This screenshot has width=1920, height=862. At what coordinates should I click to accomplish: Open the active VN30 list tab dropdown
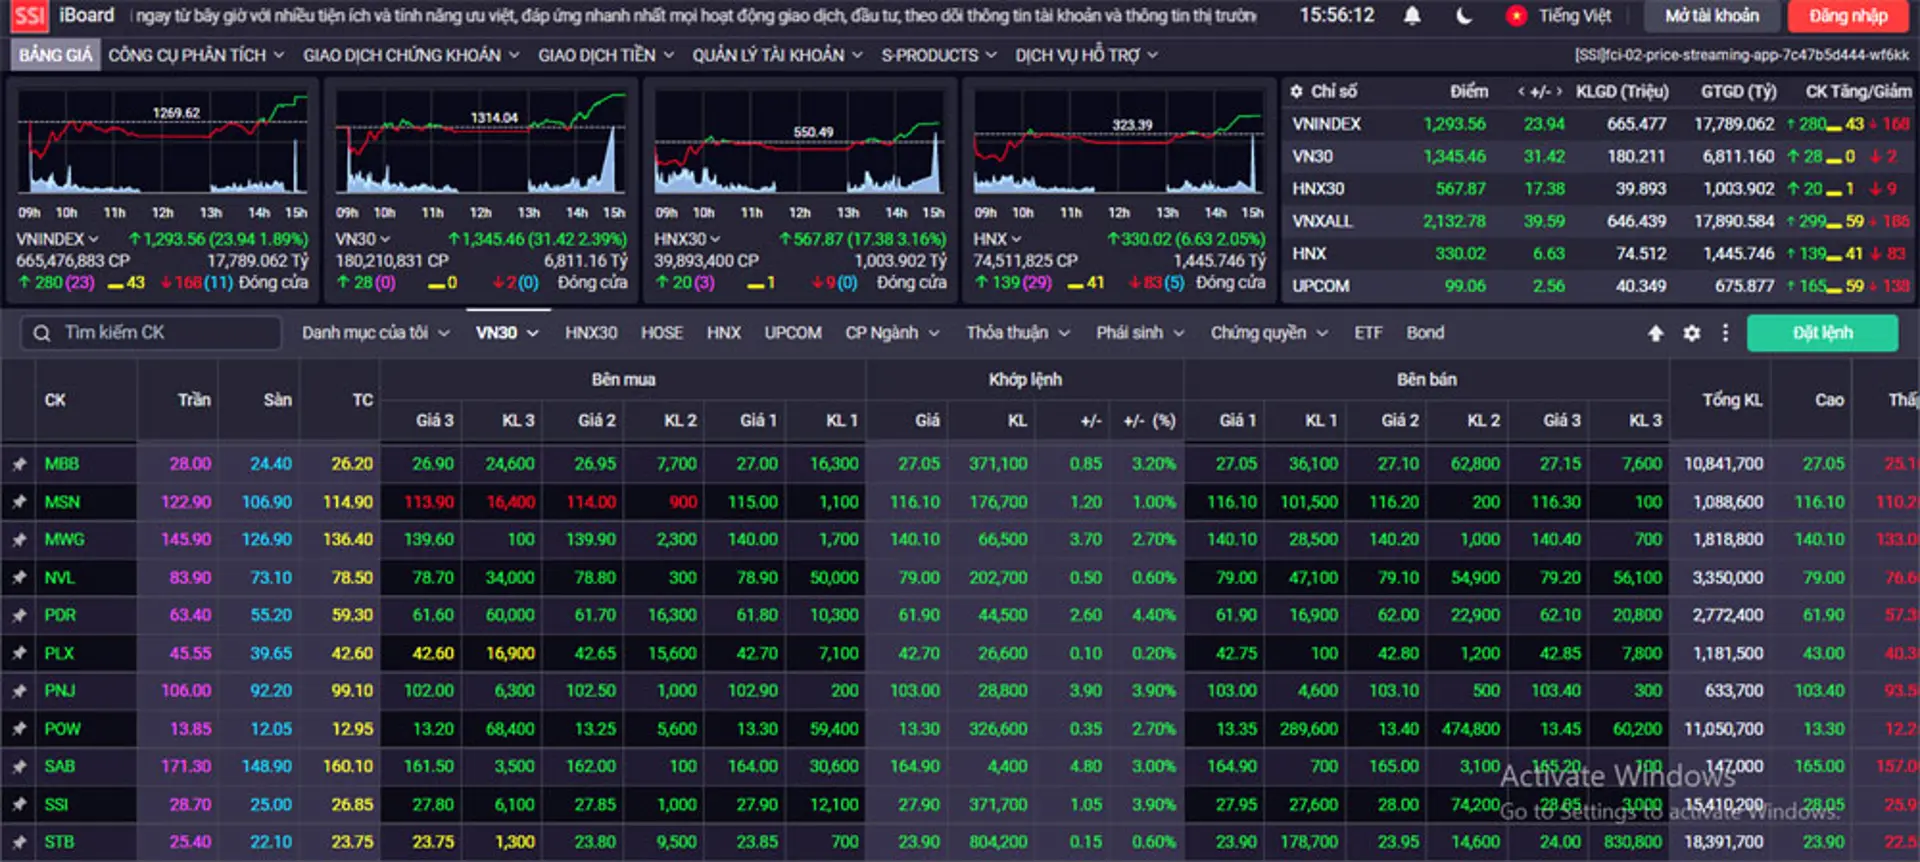(x=507, y=333)
